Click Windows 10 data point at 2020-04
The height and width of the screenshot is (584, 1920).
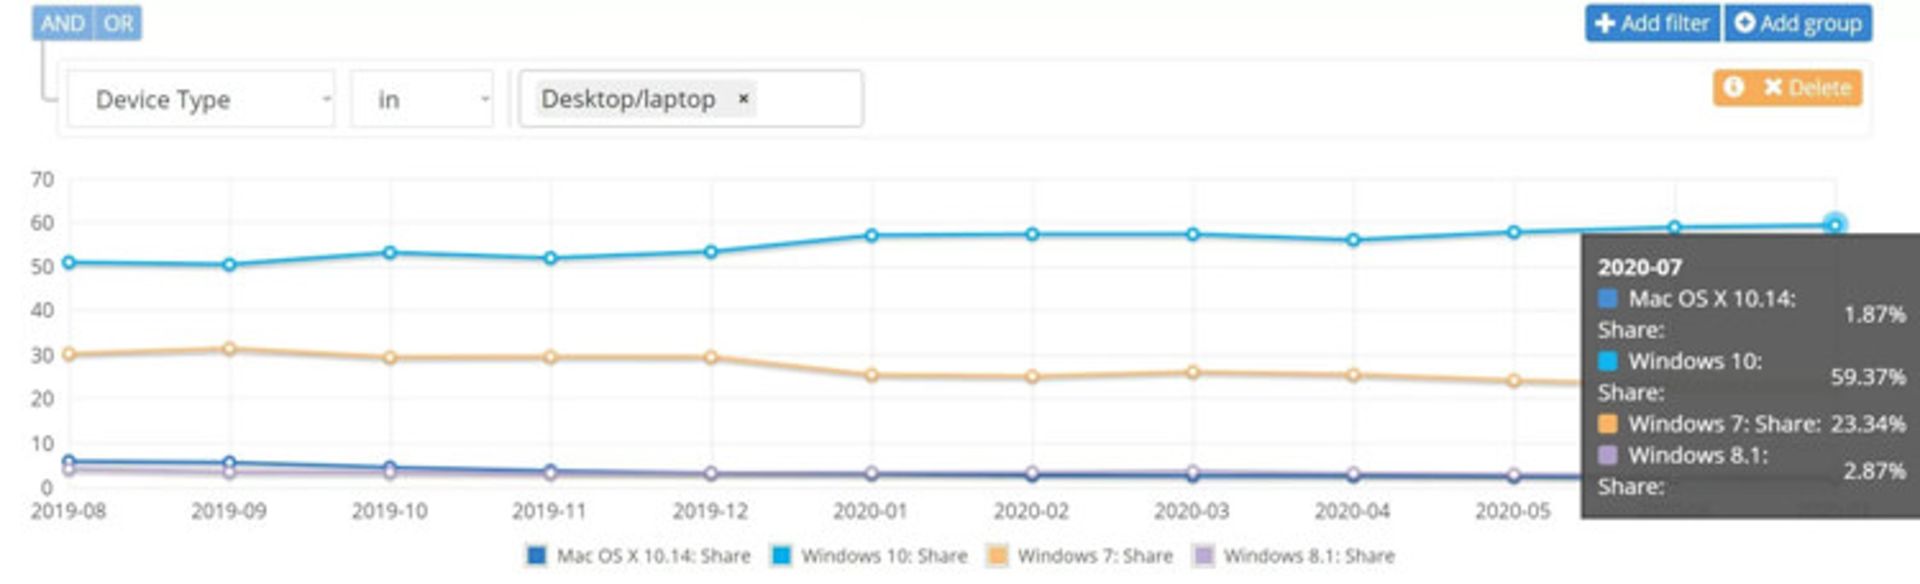[x=1353, y=240]
